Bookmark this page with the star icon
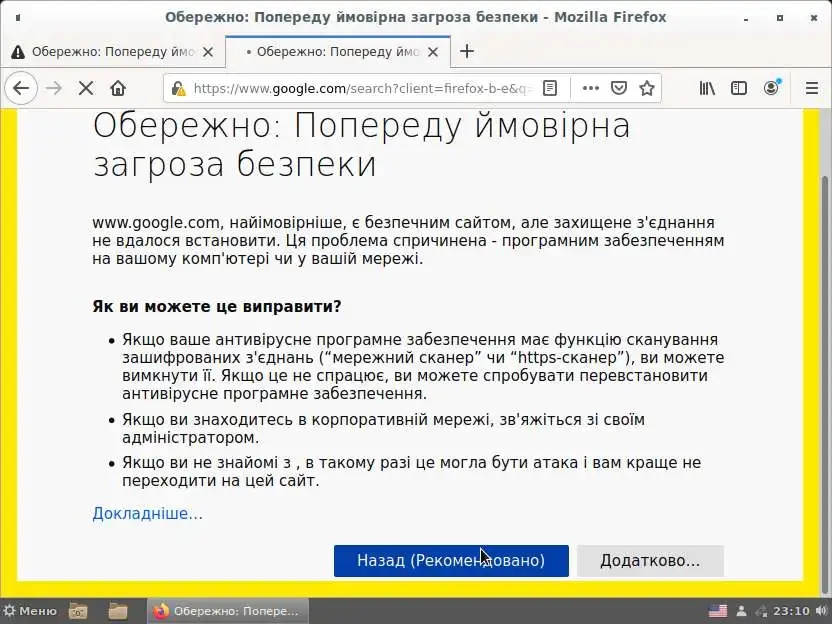 [647, 88]
